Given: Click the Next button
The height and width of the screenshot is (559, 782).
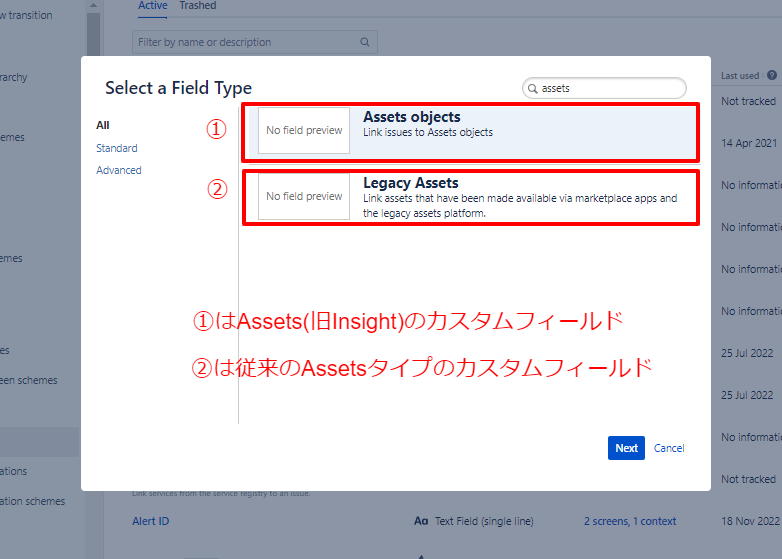Looking at the screenshot, I should (626, 448).
